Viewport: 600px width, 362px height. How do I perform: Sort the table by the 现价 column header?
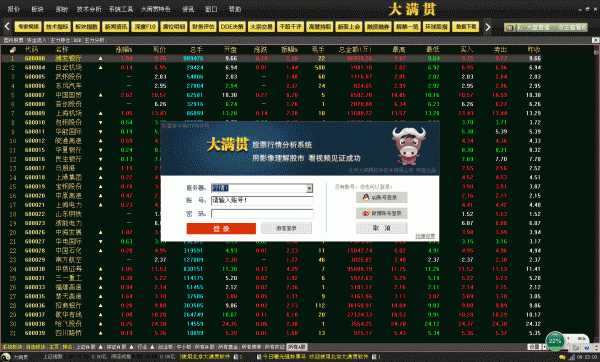160,49
